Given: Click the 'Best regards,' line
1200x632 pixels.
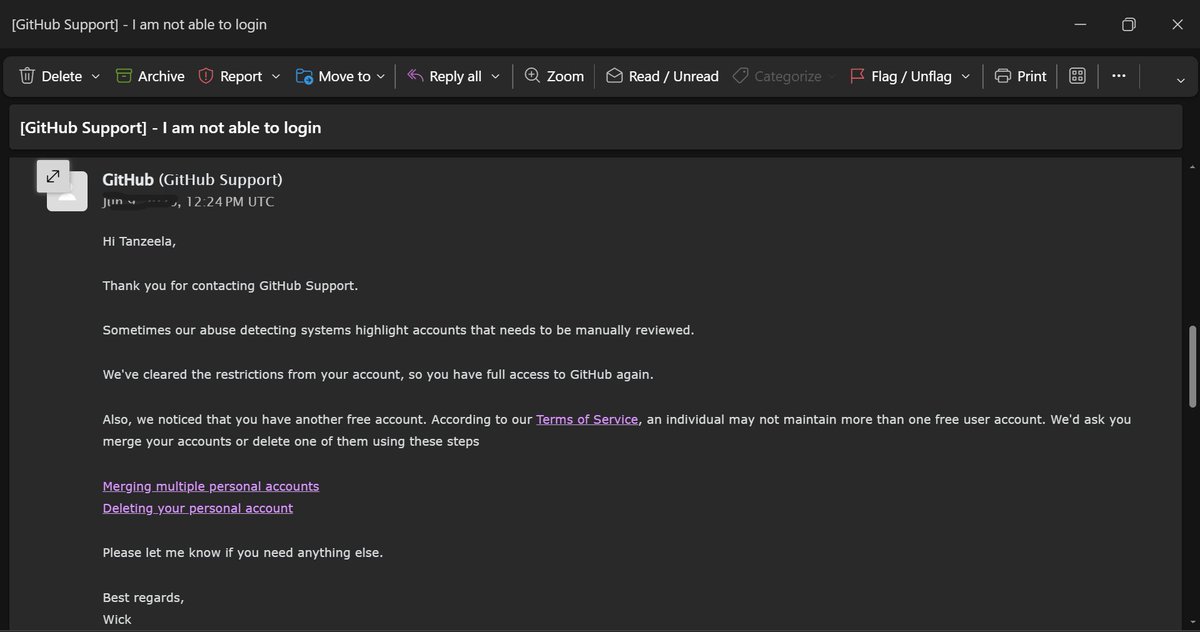Looking at the screenshot, I should point(143,597).
